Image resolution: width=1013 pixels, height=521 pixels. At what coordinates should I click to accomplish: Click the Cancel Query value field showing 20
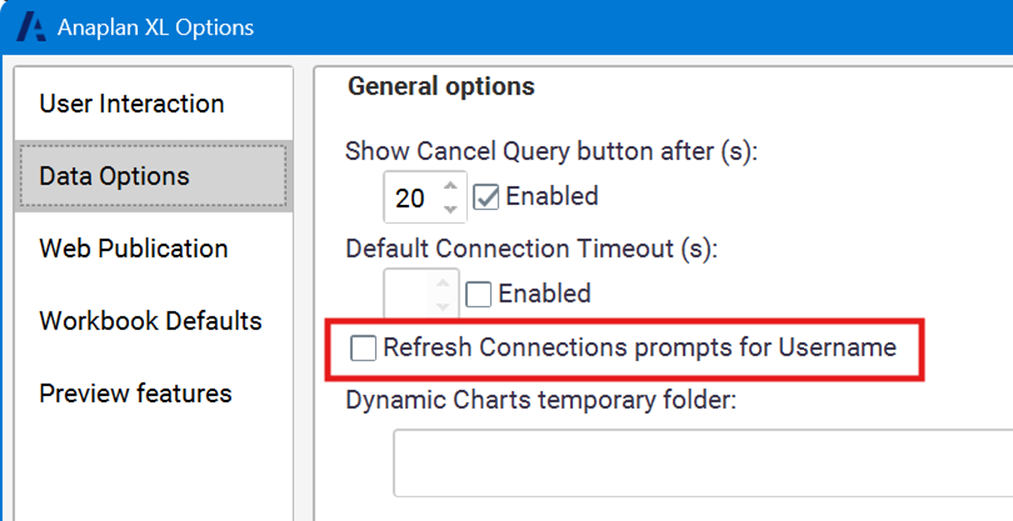(x=411, y=198)
